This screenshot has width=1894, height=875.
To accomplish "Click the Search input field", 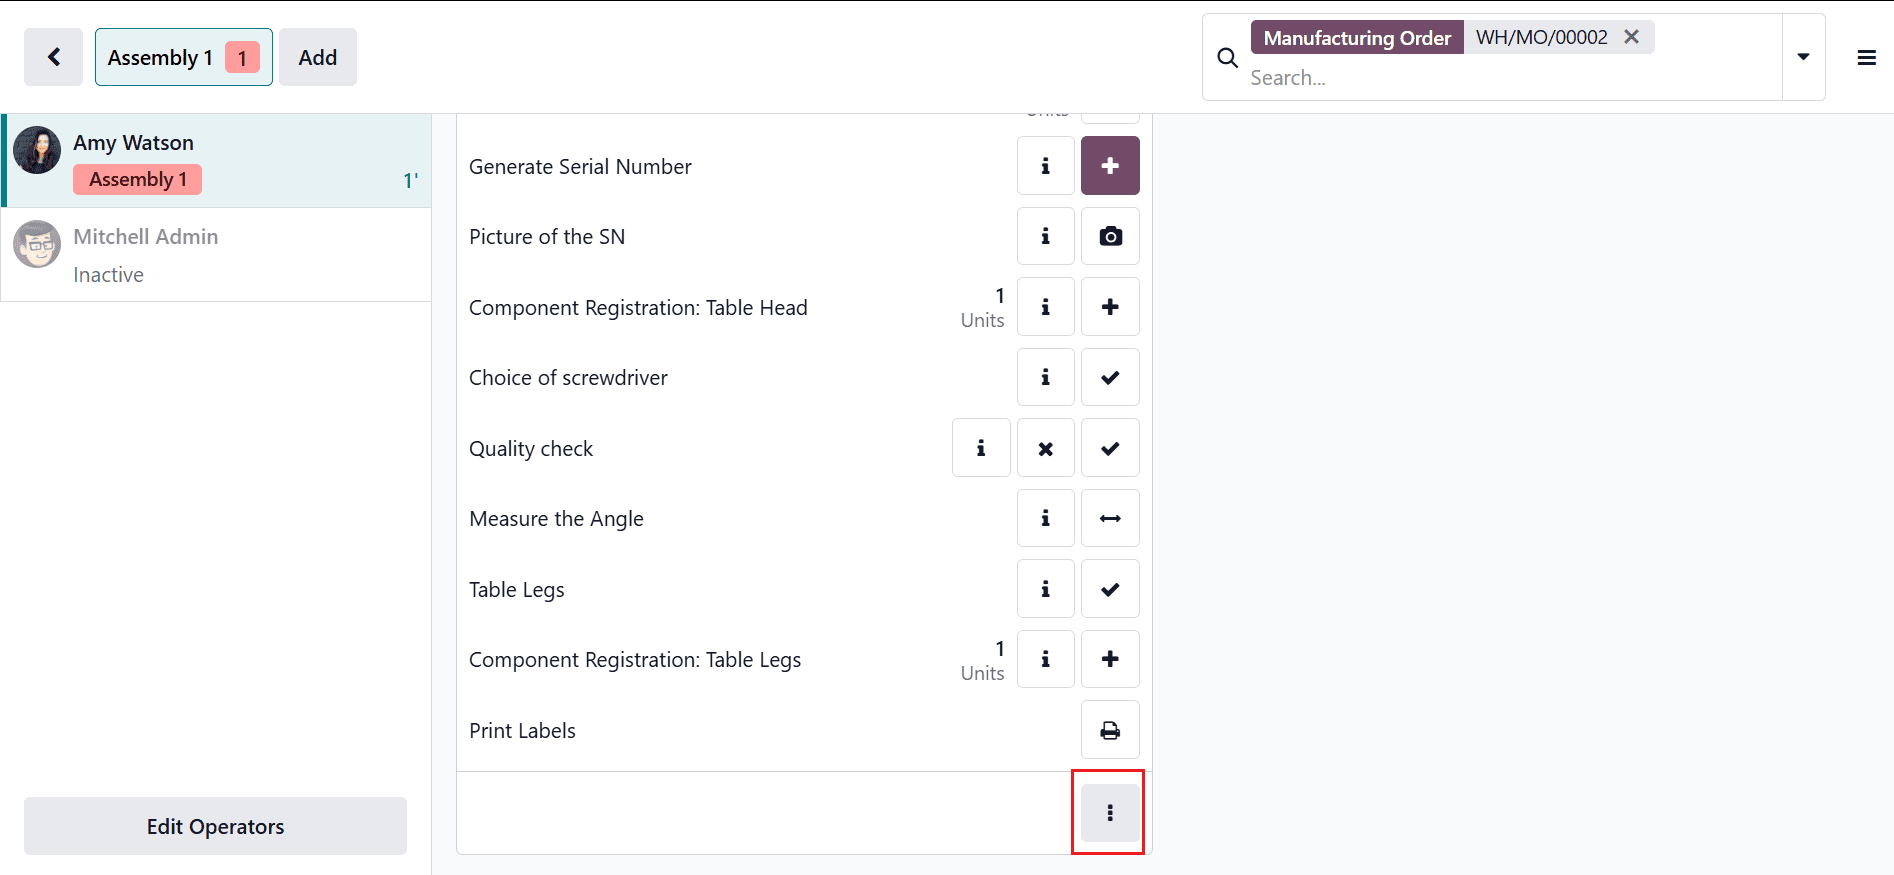I will [1510, 78].
